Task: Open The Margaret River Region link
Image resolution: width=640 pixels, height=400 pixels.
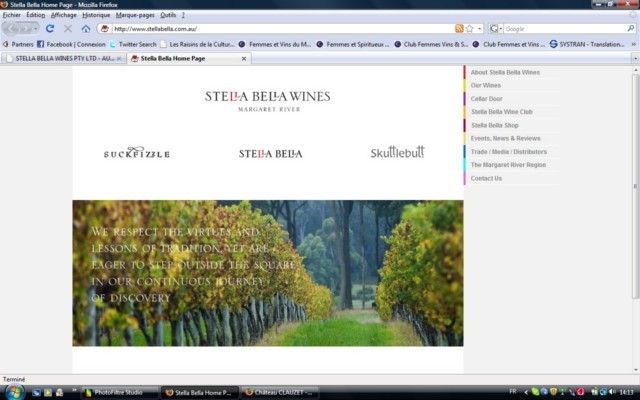Action: click(508, 165)
